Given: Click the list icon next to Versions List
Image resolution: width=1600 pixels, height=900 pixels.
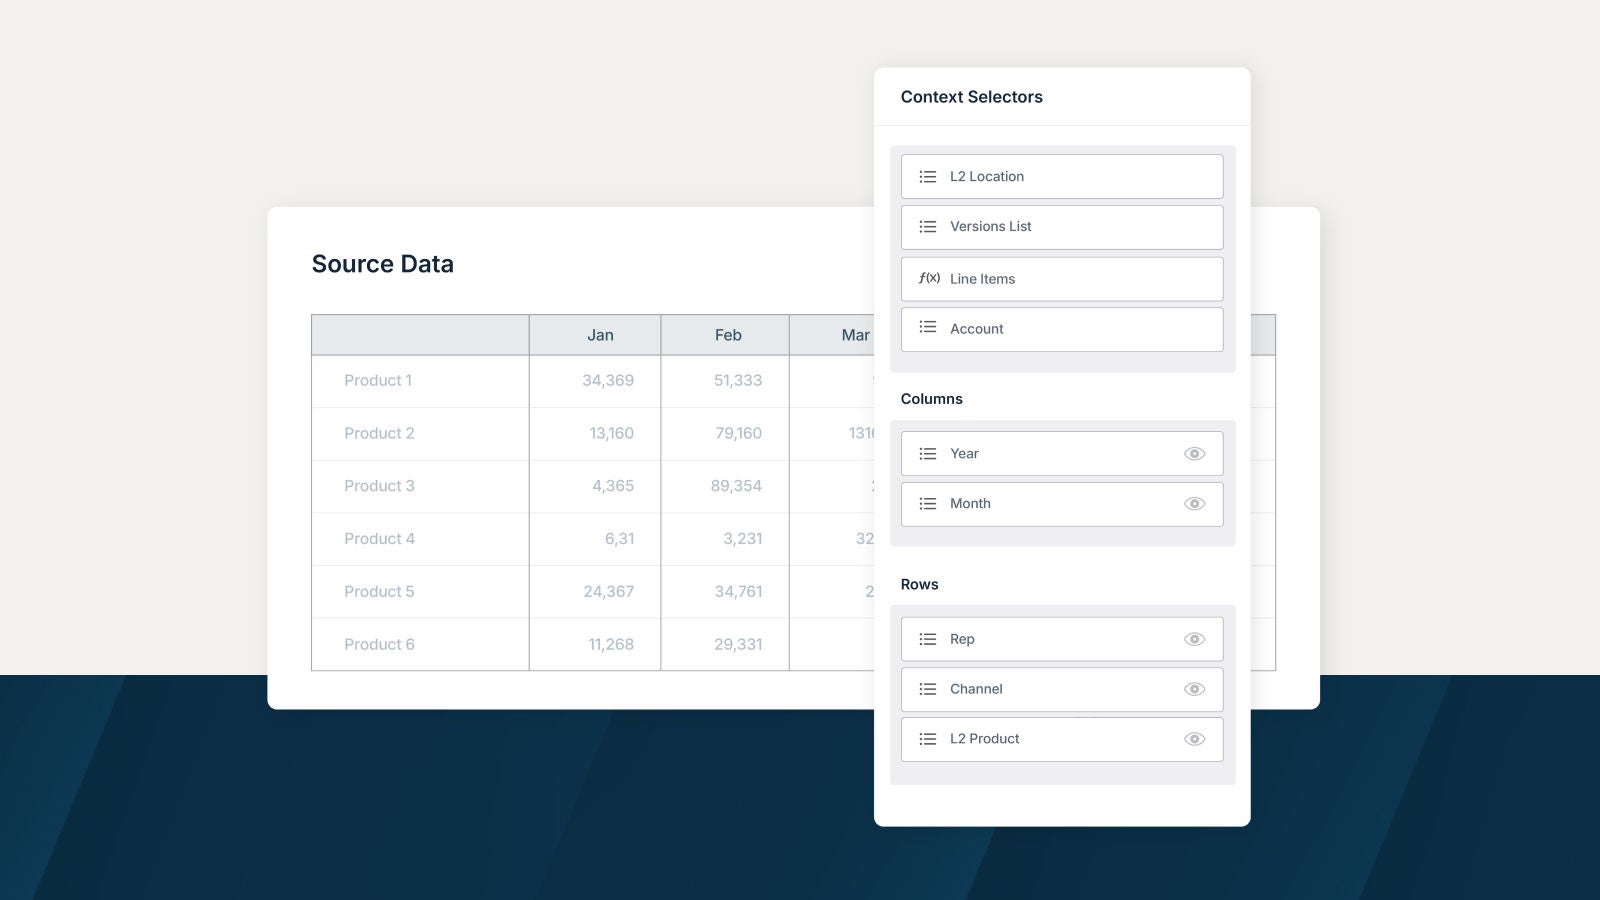Looking at the screenshot, I should [928, 227].
